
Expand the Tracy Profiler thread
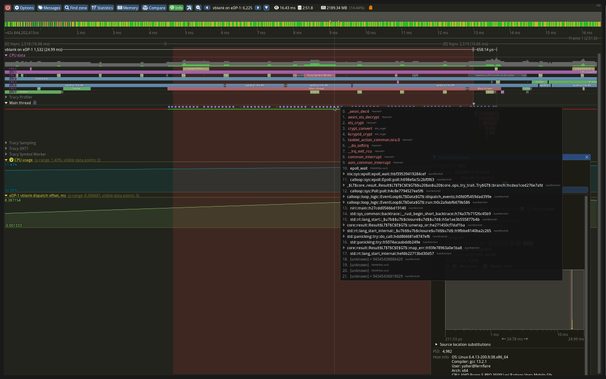tap(6, 97)
